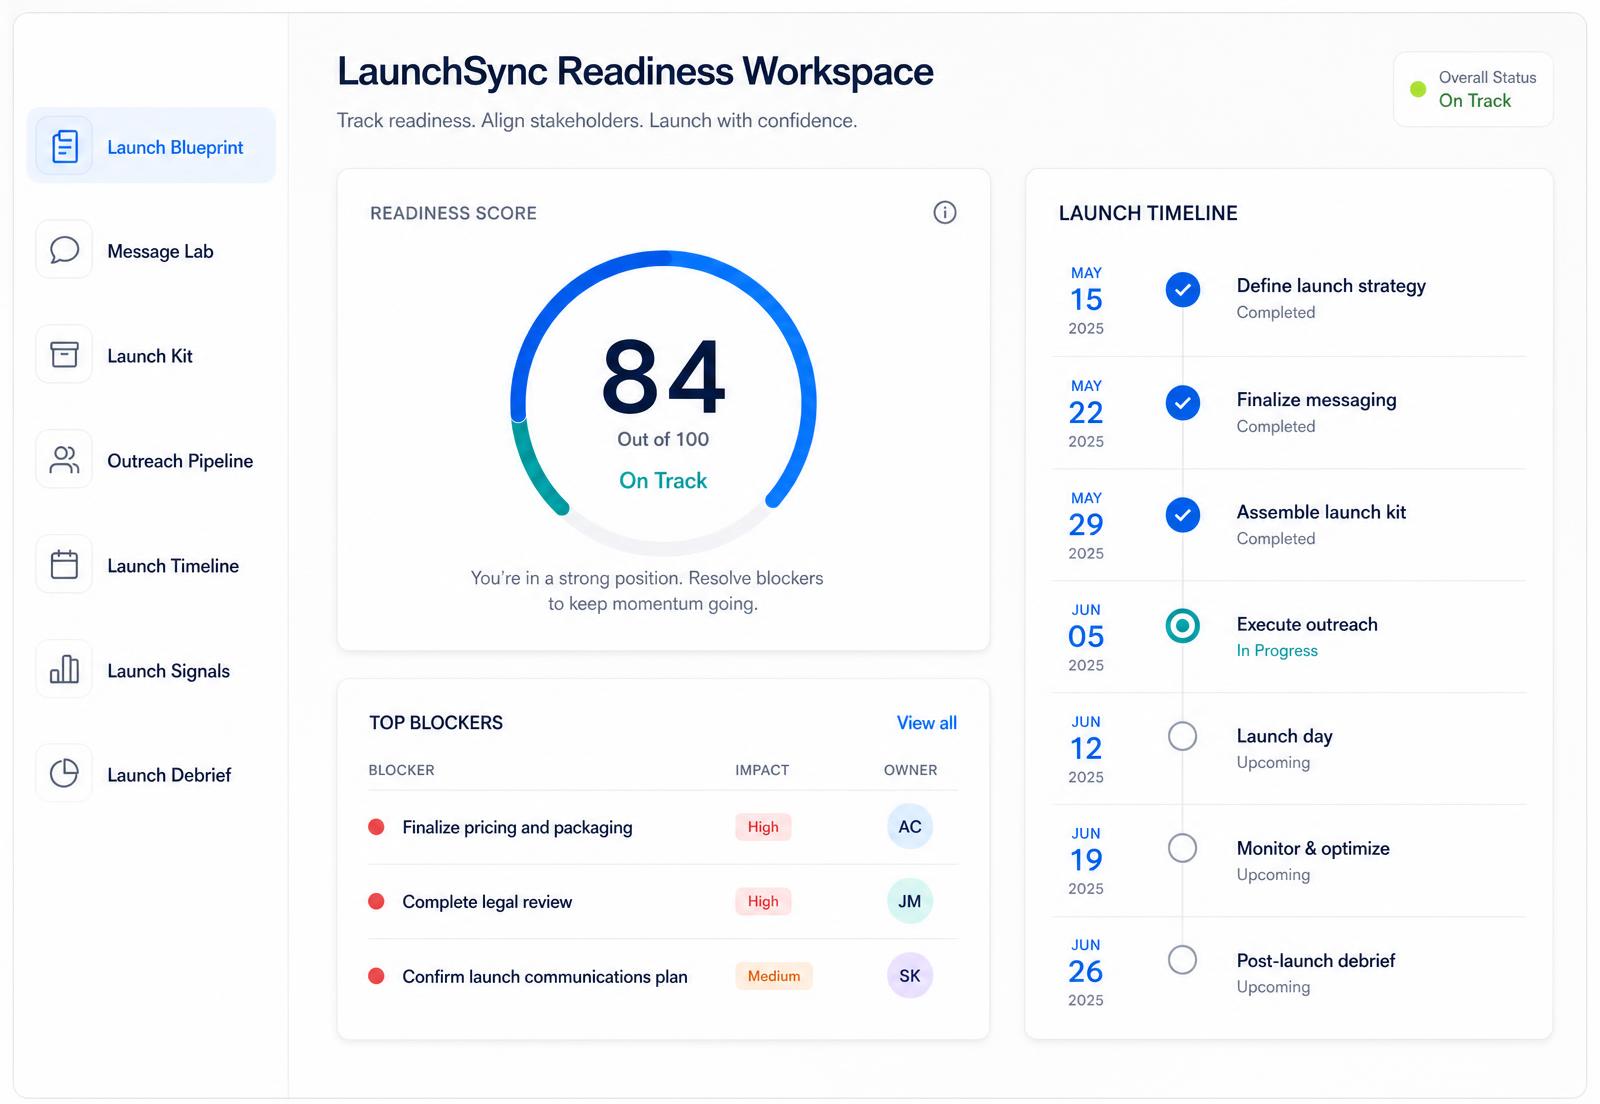Viewport: 1600px width, 1104px height.
Task: Click red dot beside Confirm launch communications plan
Action: tap(376, 976)
